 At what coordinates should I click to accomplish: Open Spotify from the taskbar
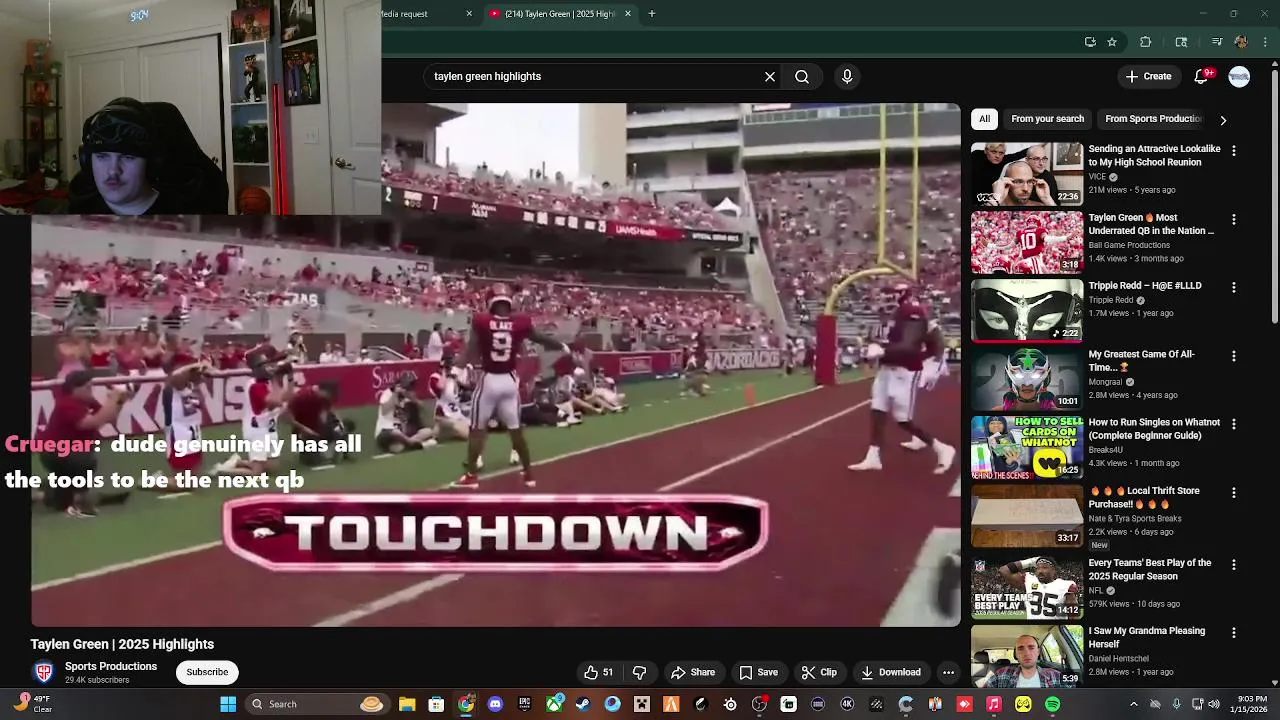(x=1052, y=704)
